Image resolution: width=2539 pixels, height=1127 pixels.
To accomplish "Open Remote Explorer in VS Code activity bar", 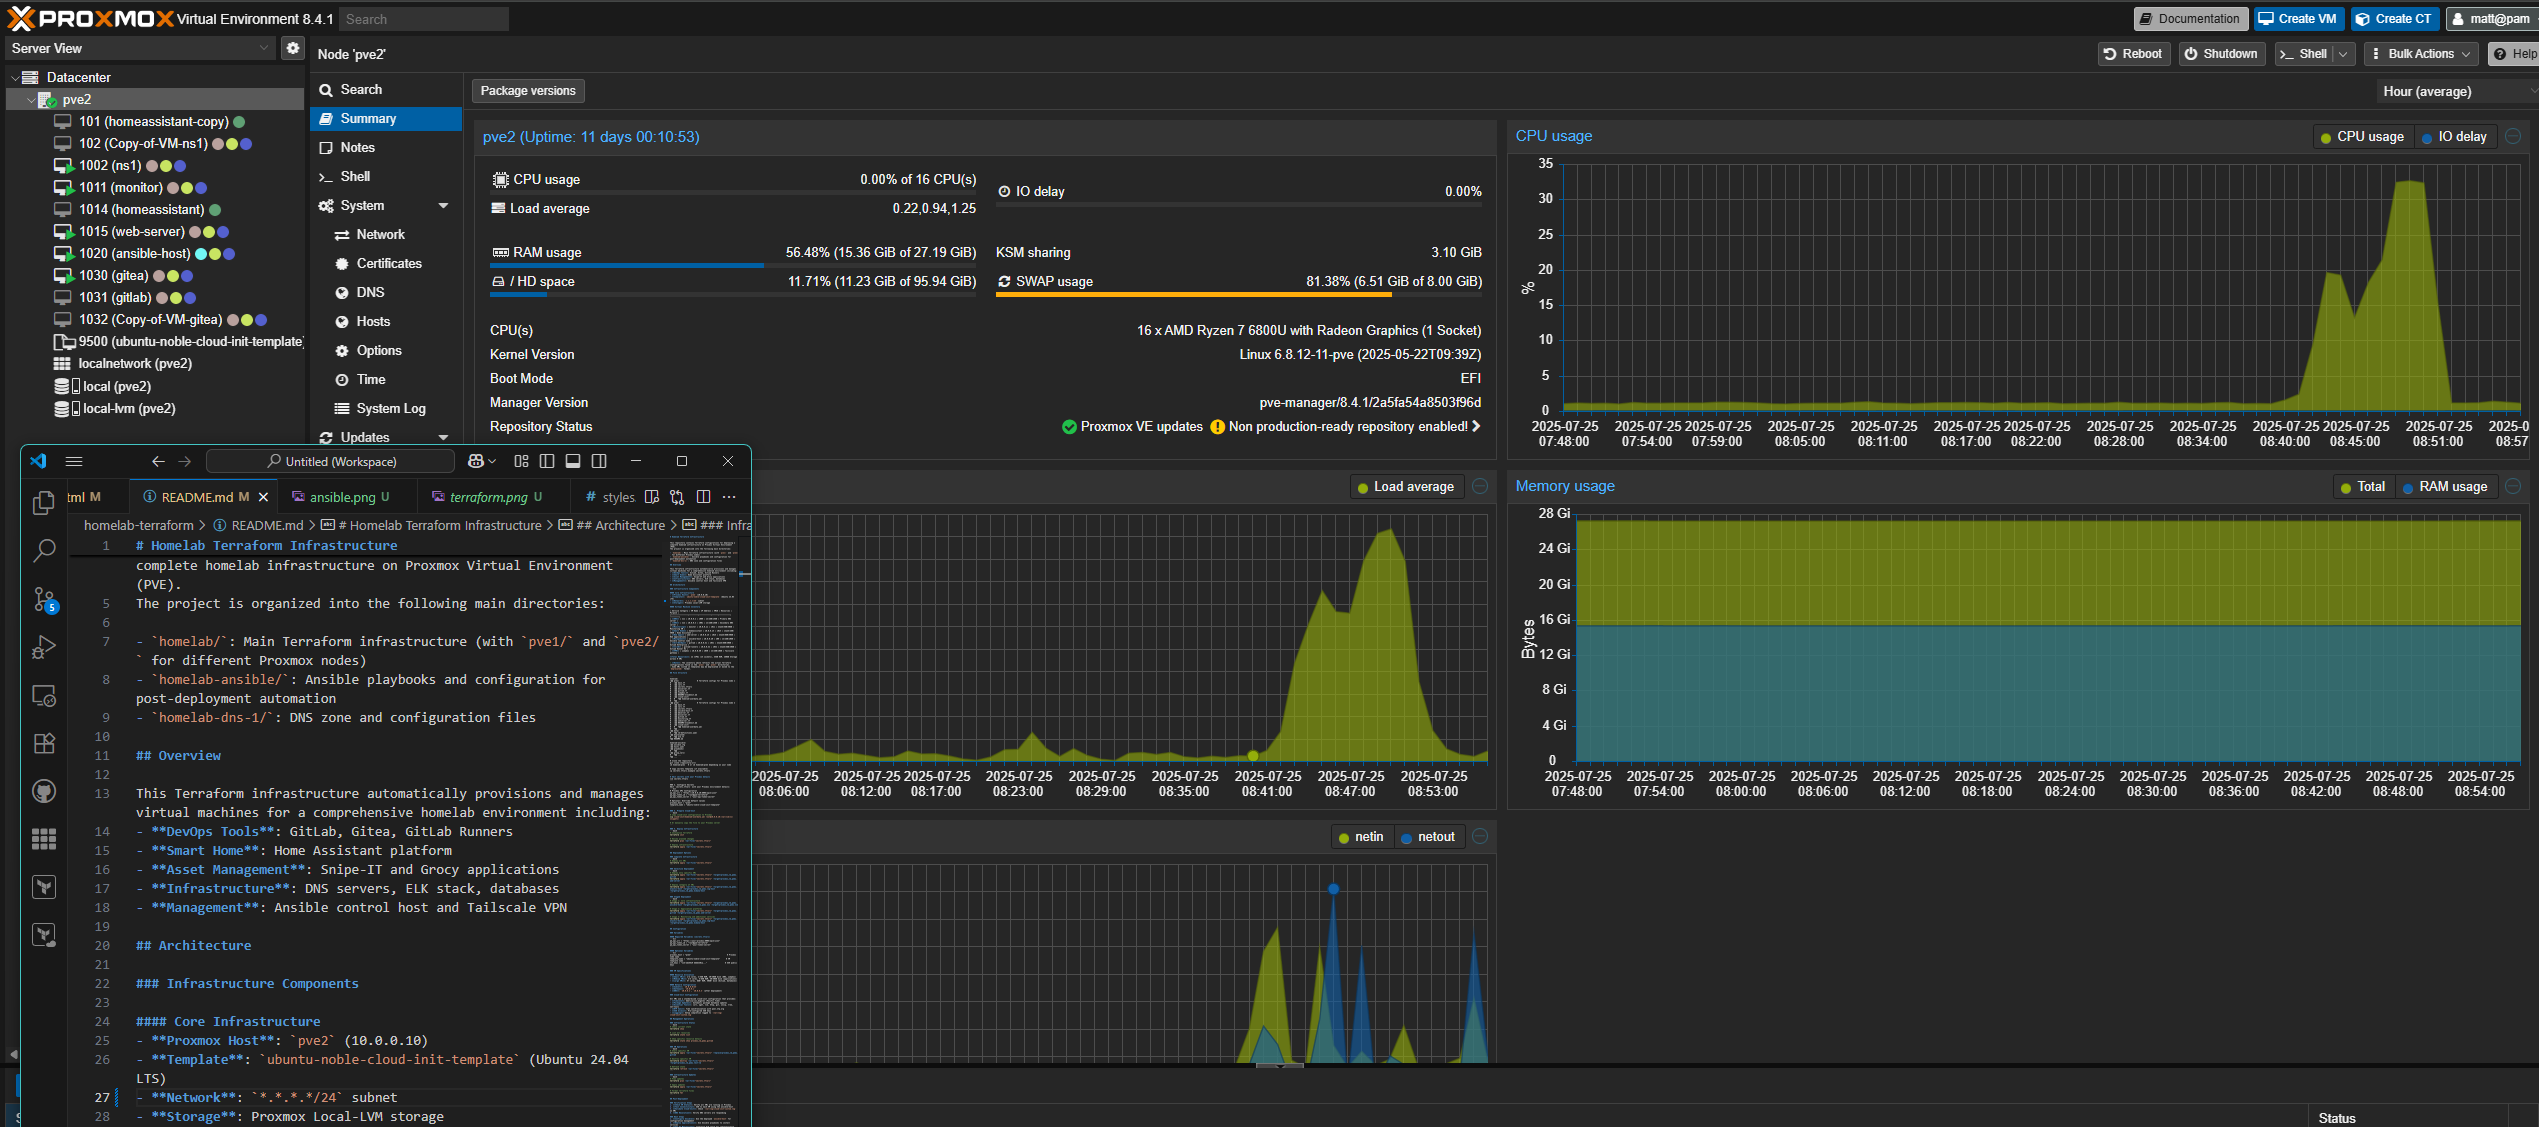I will [43, 695].
